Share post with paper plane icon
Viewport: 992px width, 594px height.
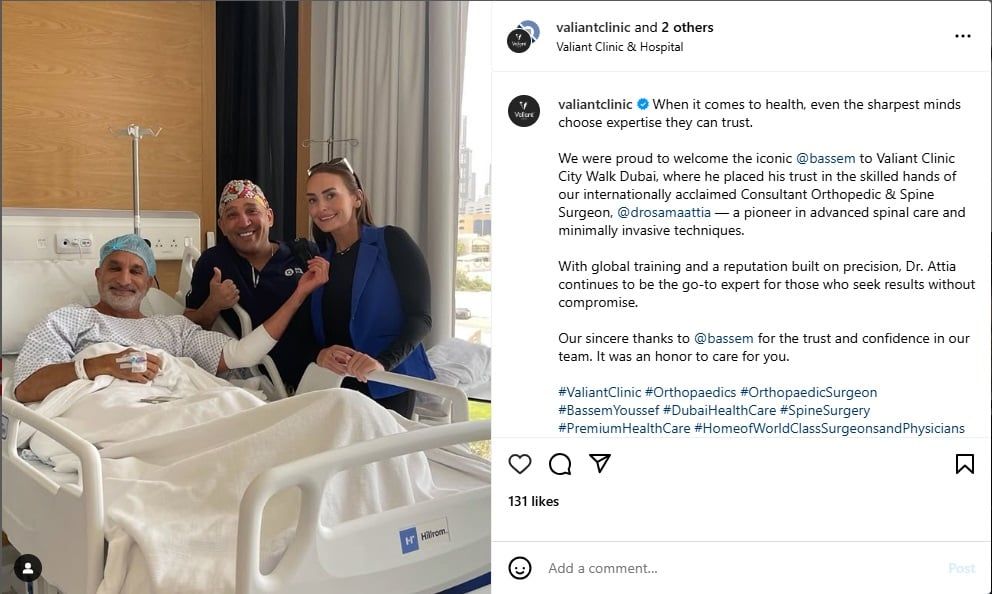coord(599,464)
